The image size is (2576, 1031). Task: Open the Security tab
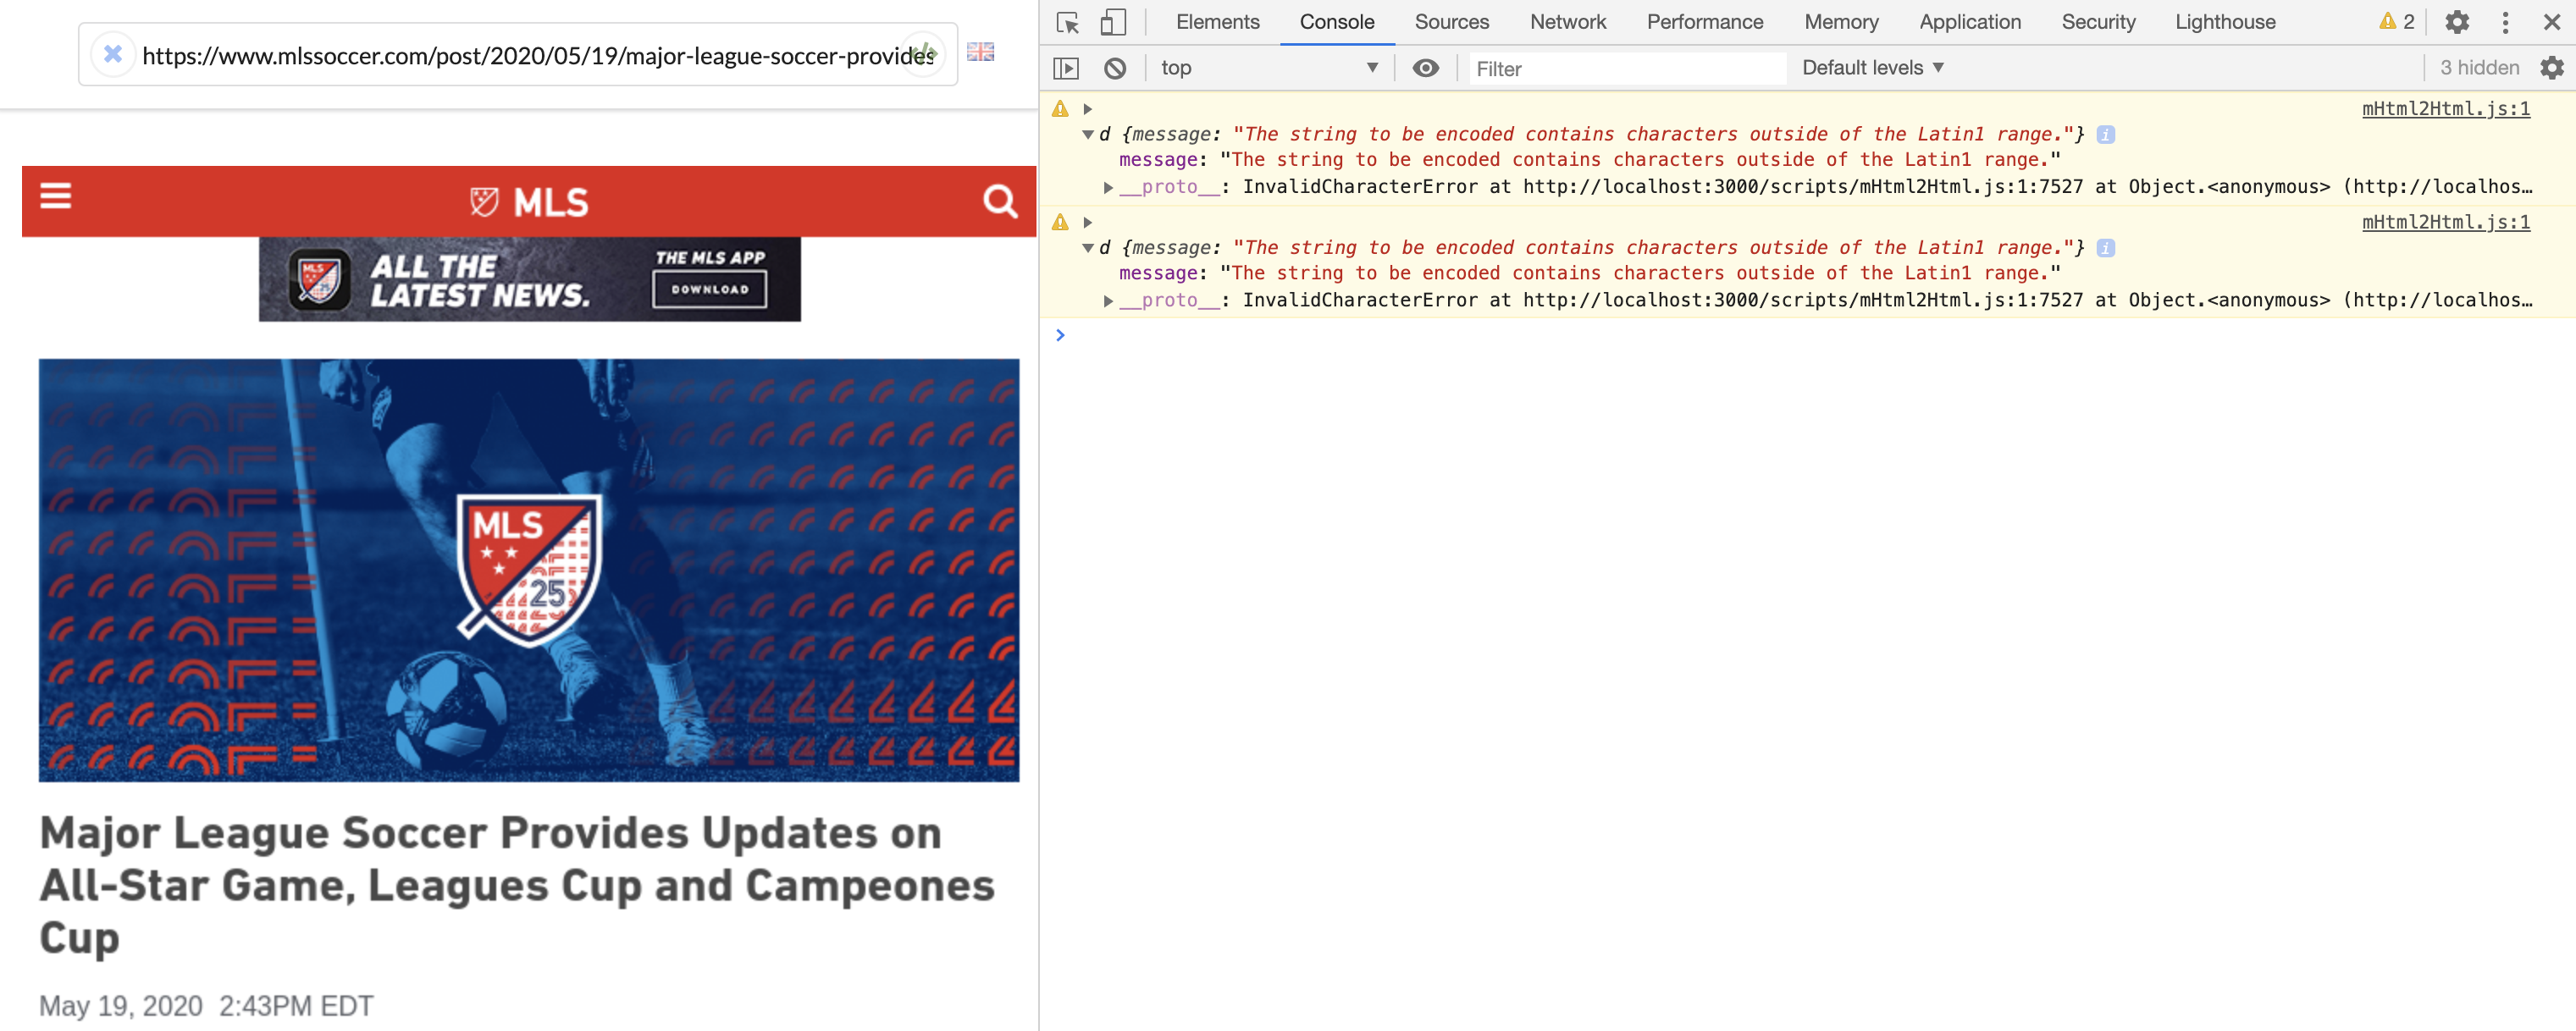(x=2098, y=22)
